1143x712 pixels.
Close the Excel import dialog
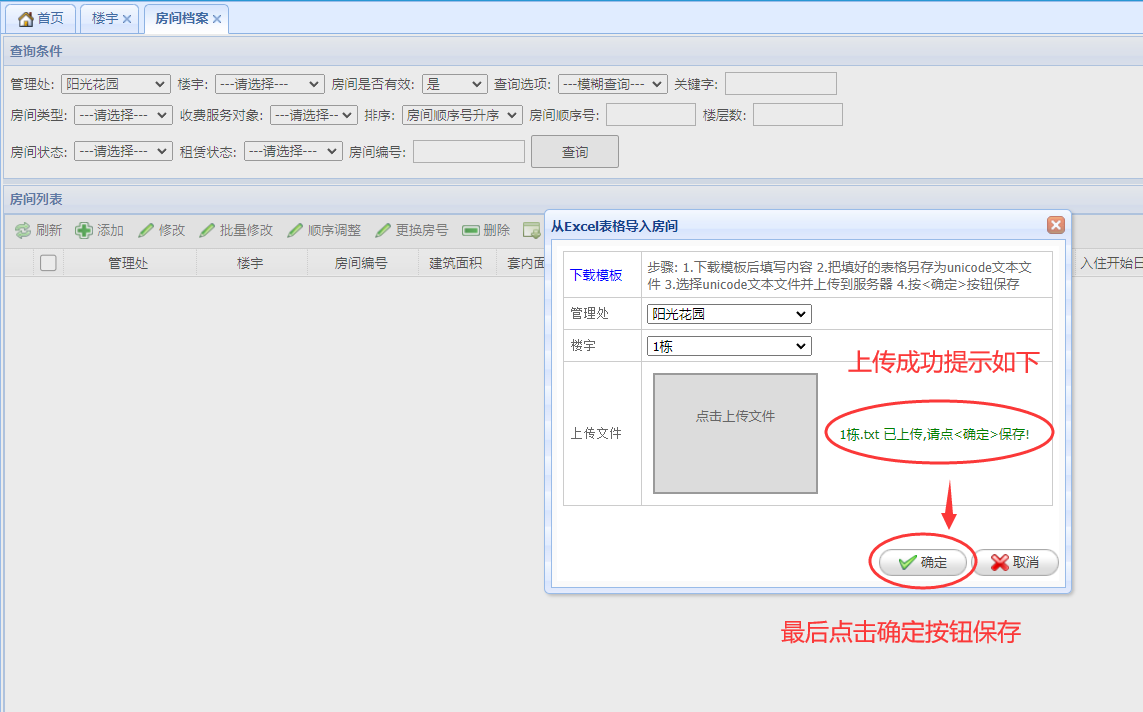click(1055, 226)
